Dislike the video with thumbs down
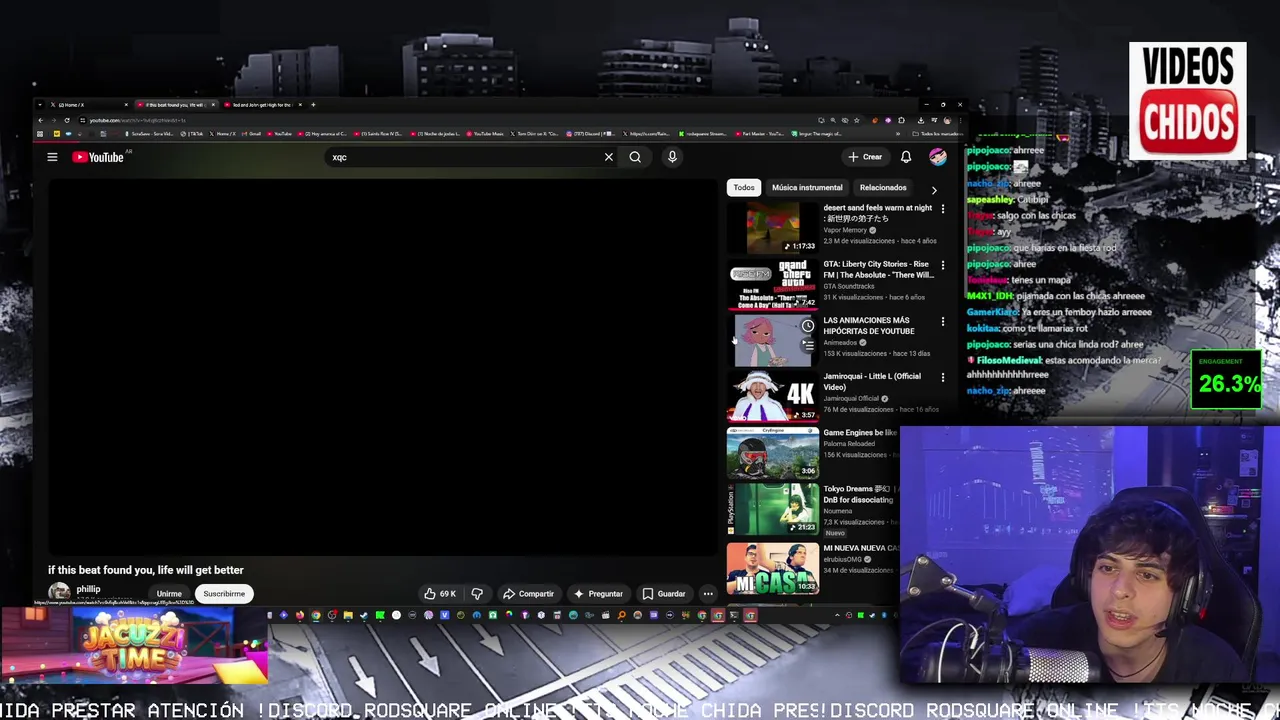The height and width of the screenshot is (720, 1280). click(477, 594)
